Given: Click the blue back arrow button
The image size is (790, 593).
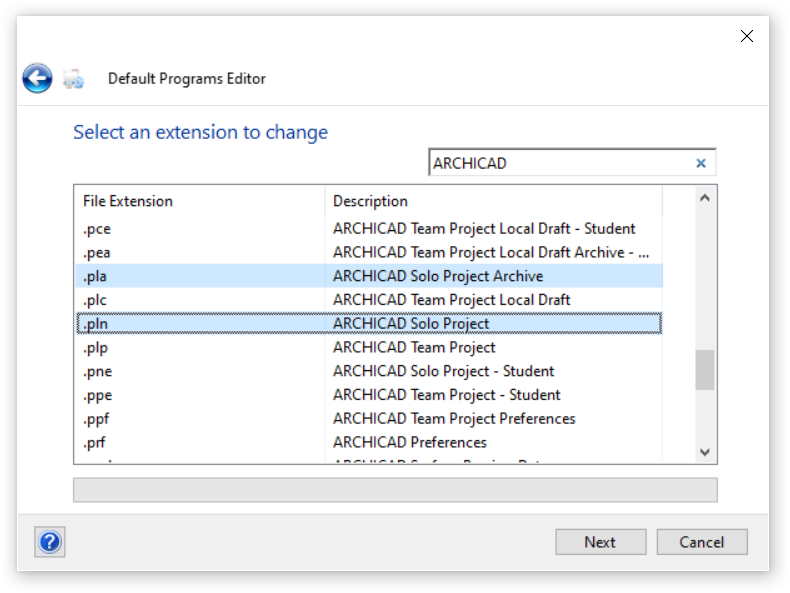Looking at the screenshot, I should pos(37,78).
